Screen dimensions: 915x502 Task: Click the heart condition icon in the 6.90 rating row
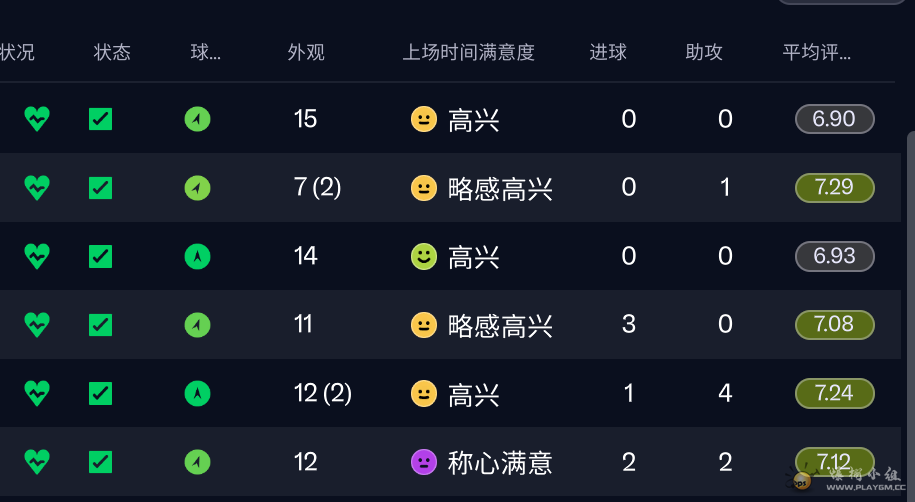37,119
